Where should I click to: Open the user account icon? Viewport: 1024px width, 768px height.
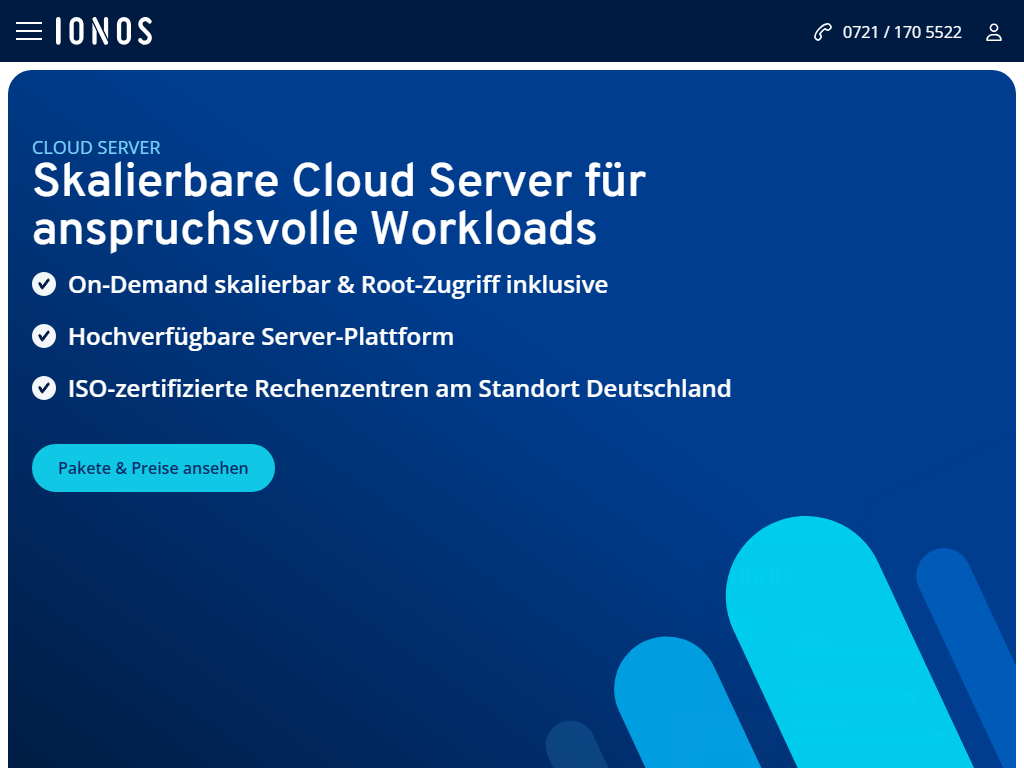[x=993, y=32]
